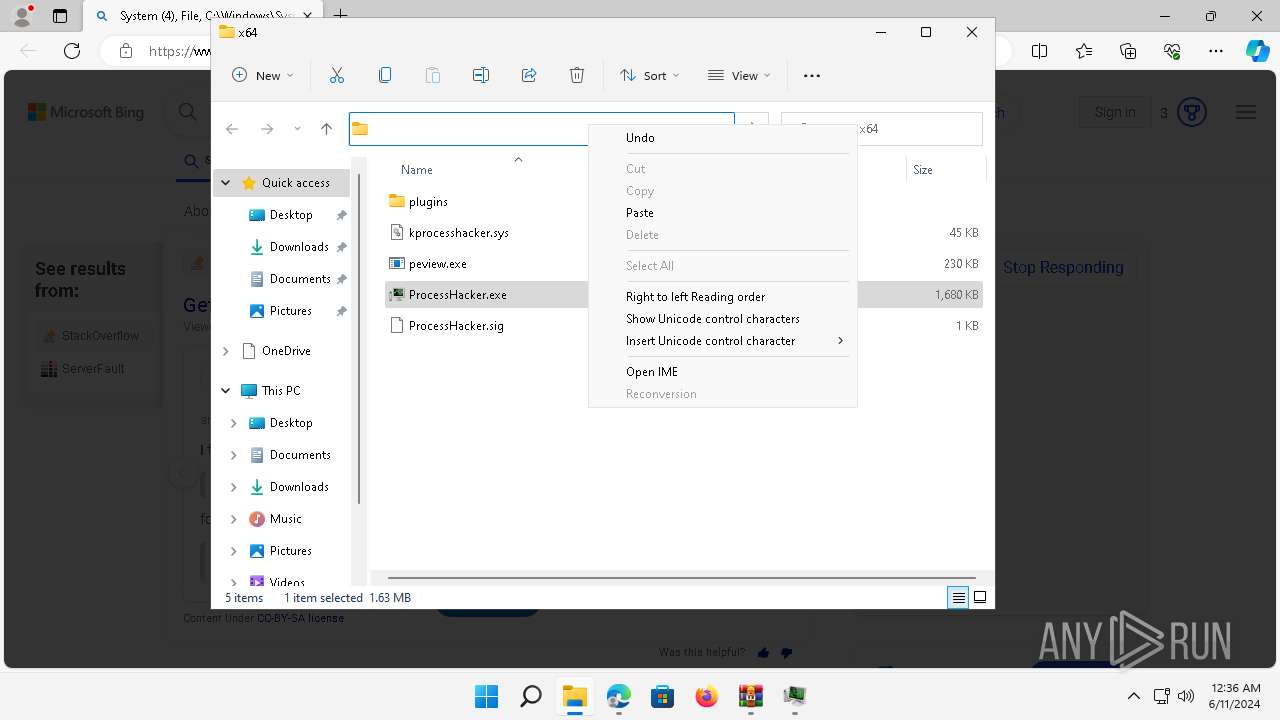Select Pictures in Quick access
This screenshot has height=720, width=1280.
[x=291, y=311]
